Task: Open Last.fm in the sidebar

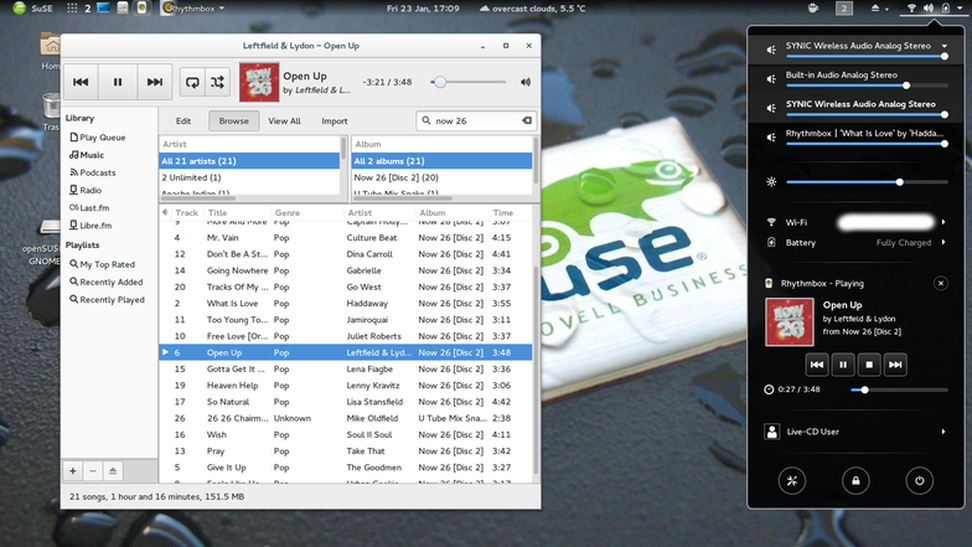Action: point(89,208)
